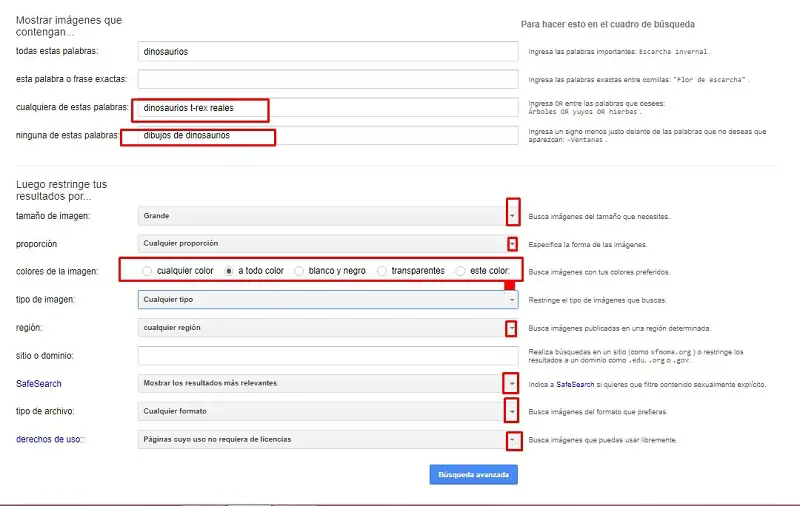Click the 'sitio o dominio' input box

(327, 355)
